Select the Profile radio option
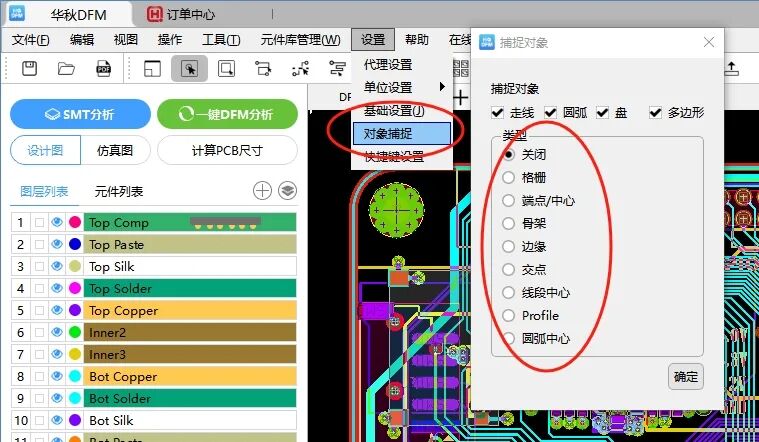 [x=508, y=316]
